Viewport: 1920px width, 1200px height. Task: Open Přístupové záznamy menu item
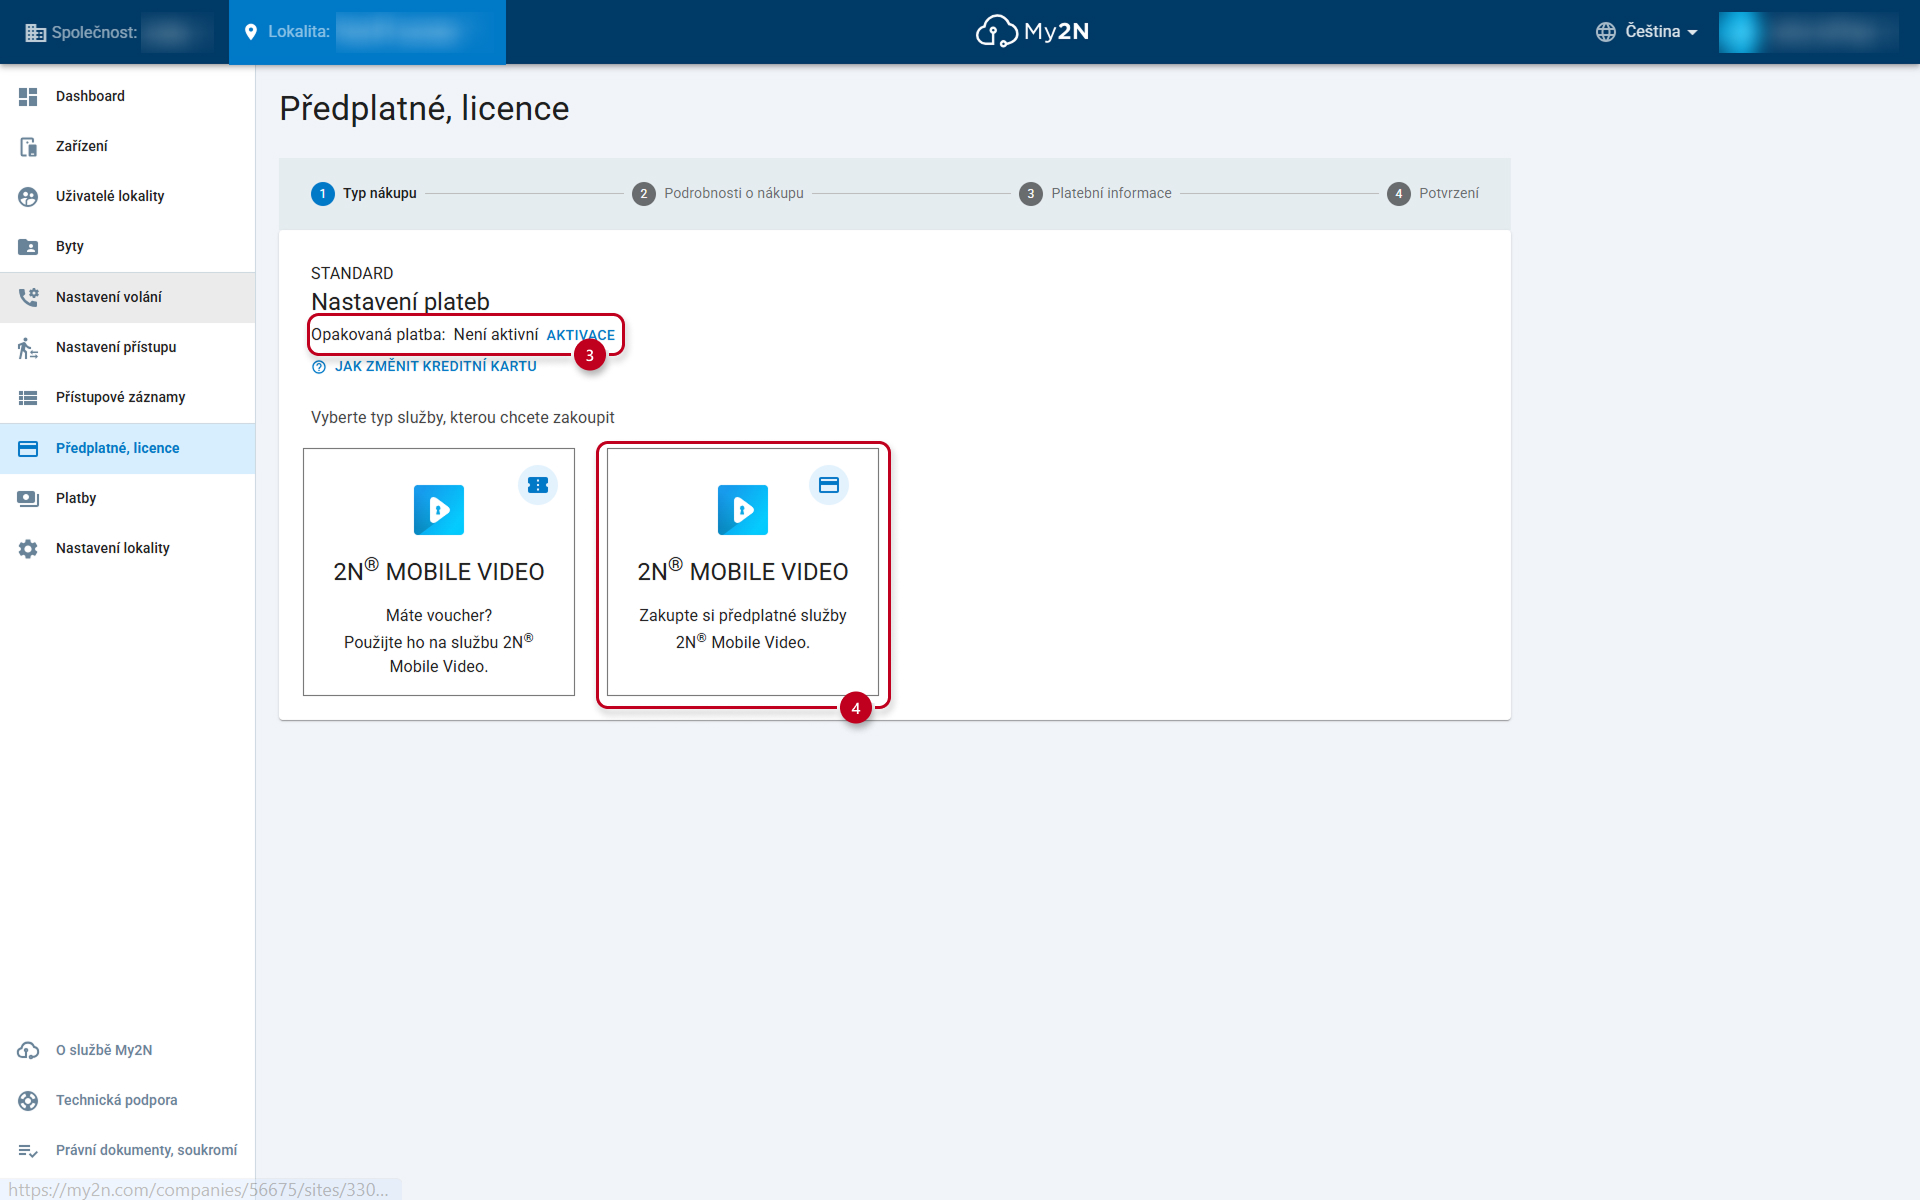coord(128,397)
